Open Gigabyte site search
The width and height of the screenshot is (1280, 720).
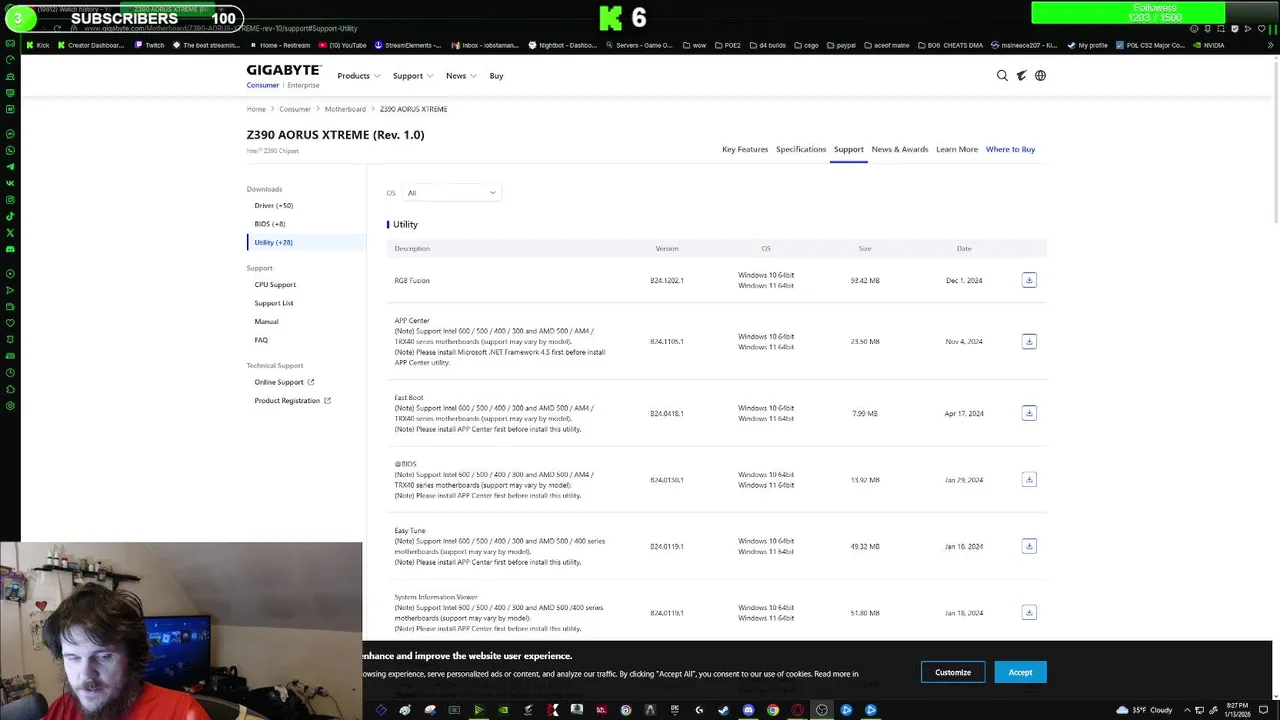tap(1002, 75)
